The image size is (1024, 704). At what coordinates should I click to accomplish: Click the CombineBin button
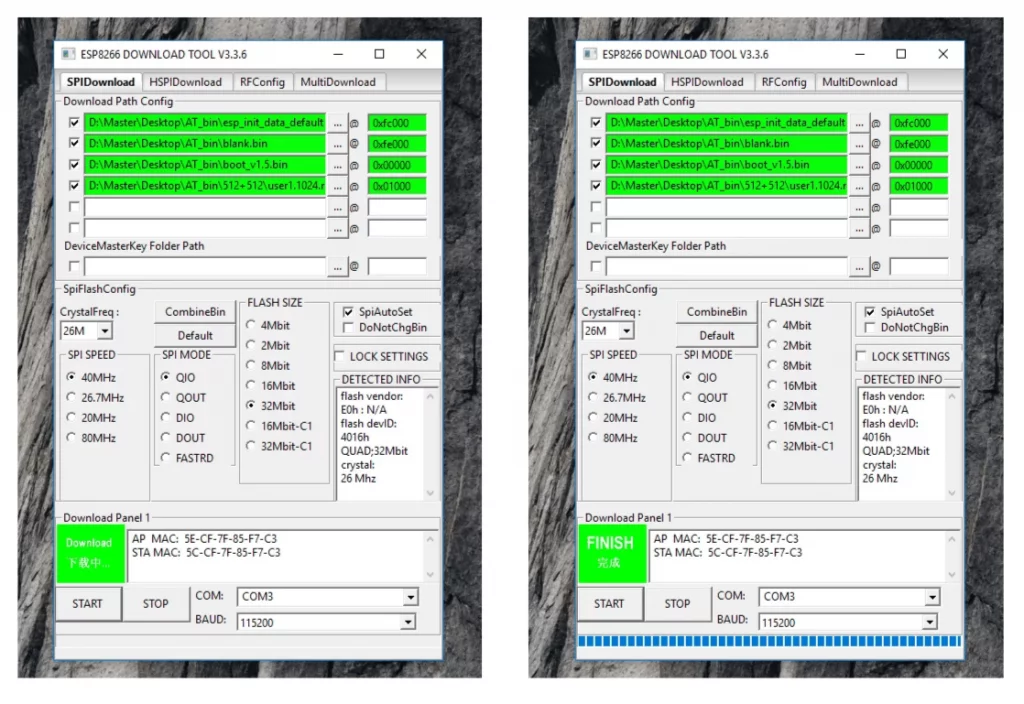point(194,311)
